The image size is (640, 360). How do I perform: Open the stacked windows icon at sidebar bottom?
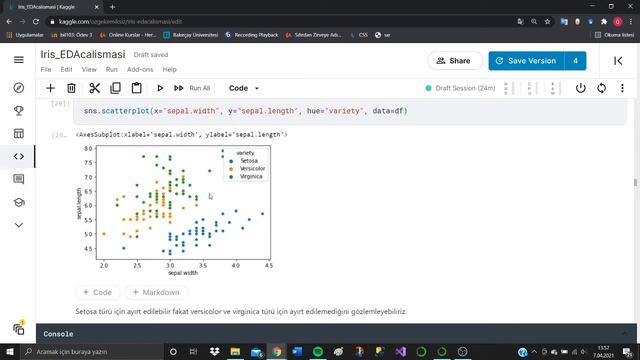[19, 329]
